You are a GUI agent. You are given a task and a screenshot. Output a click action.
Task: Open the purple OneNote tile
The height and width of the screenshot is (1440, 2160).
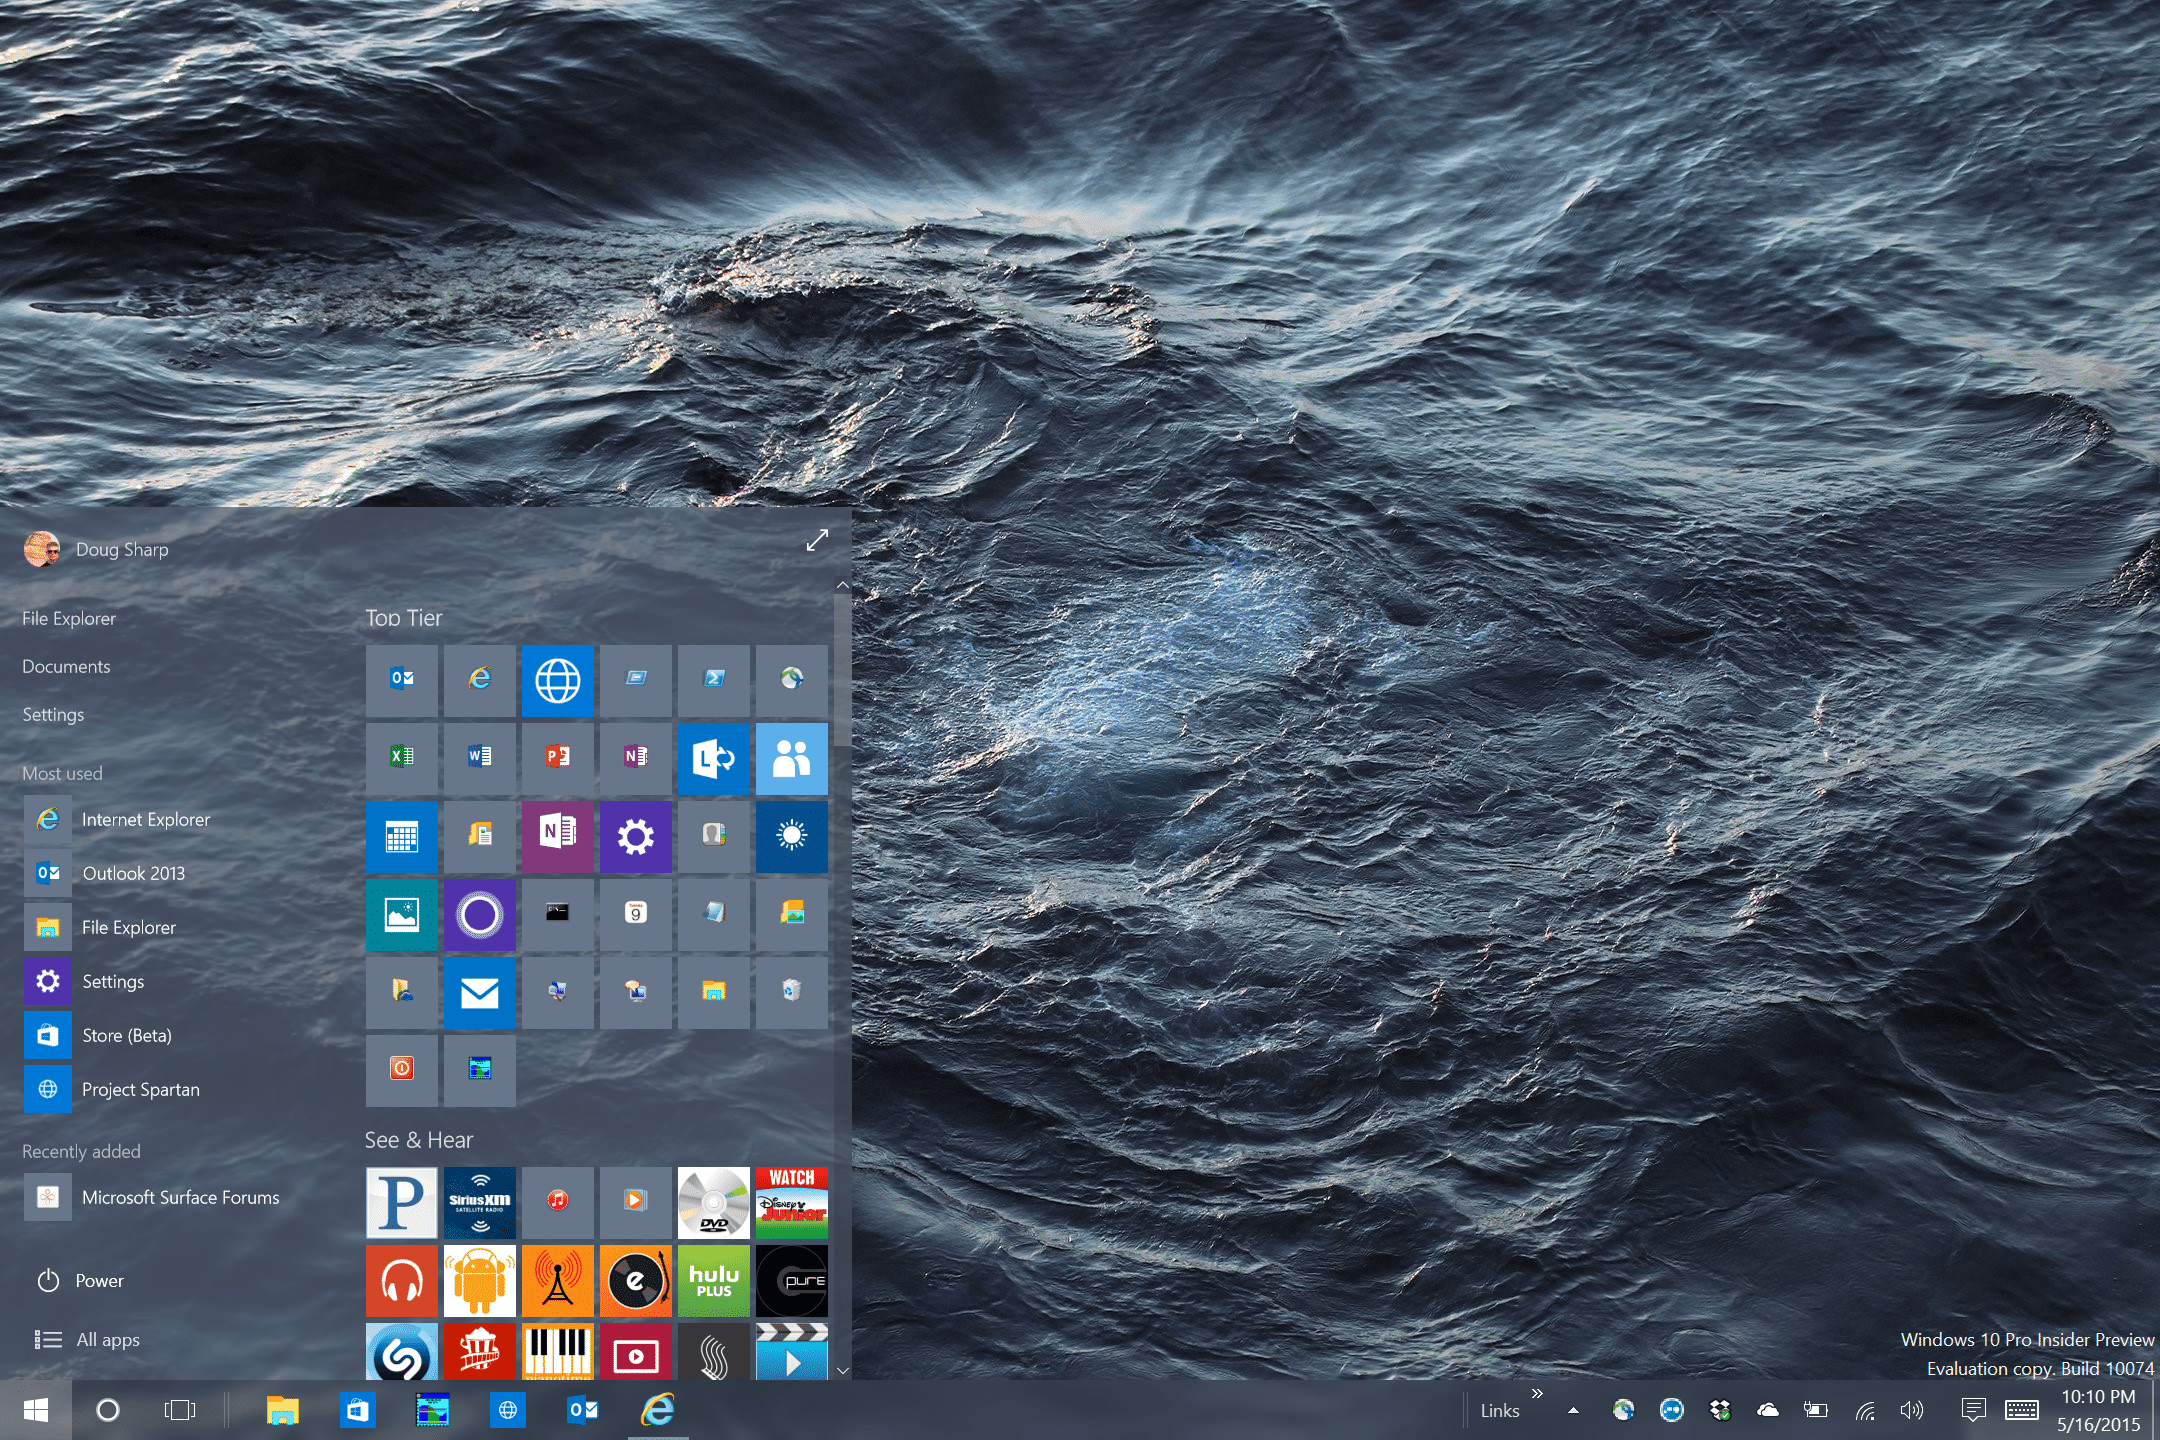point(558,836)
